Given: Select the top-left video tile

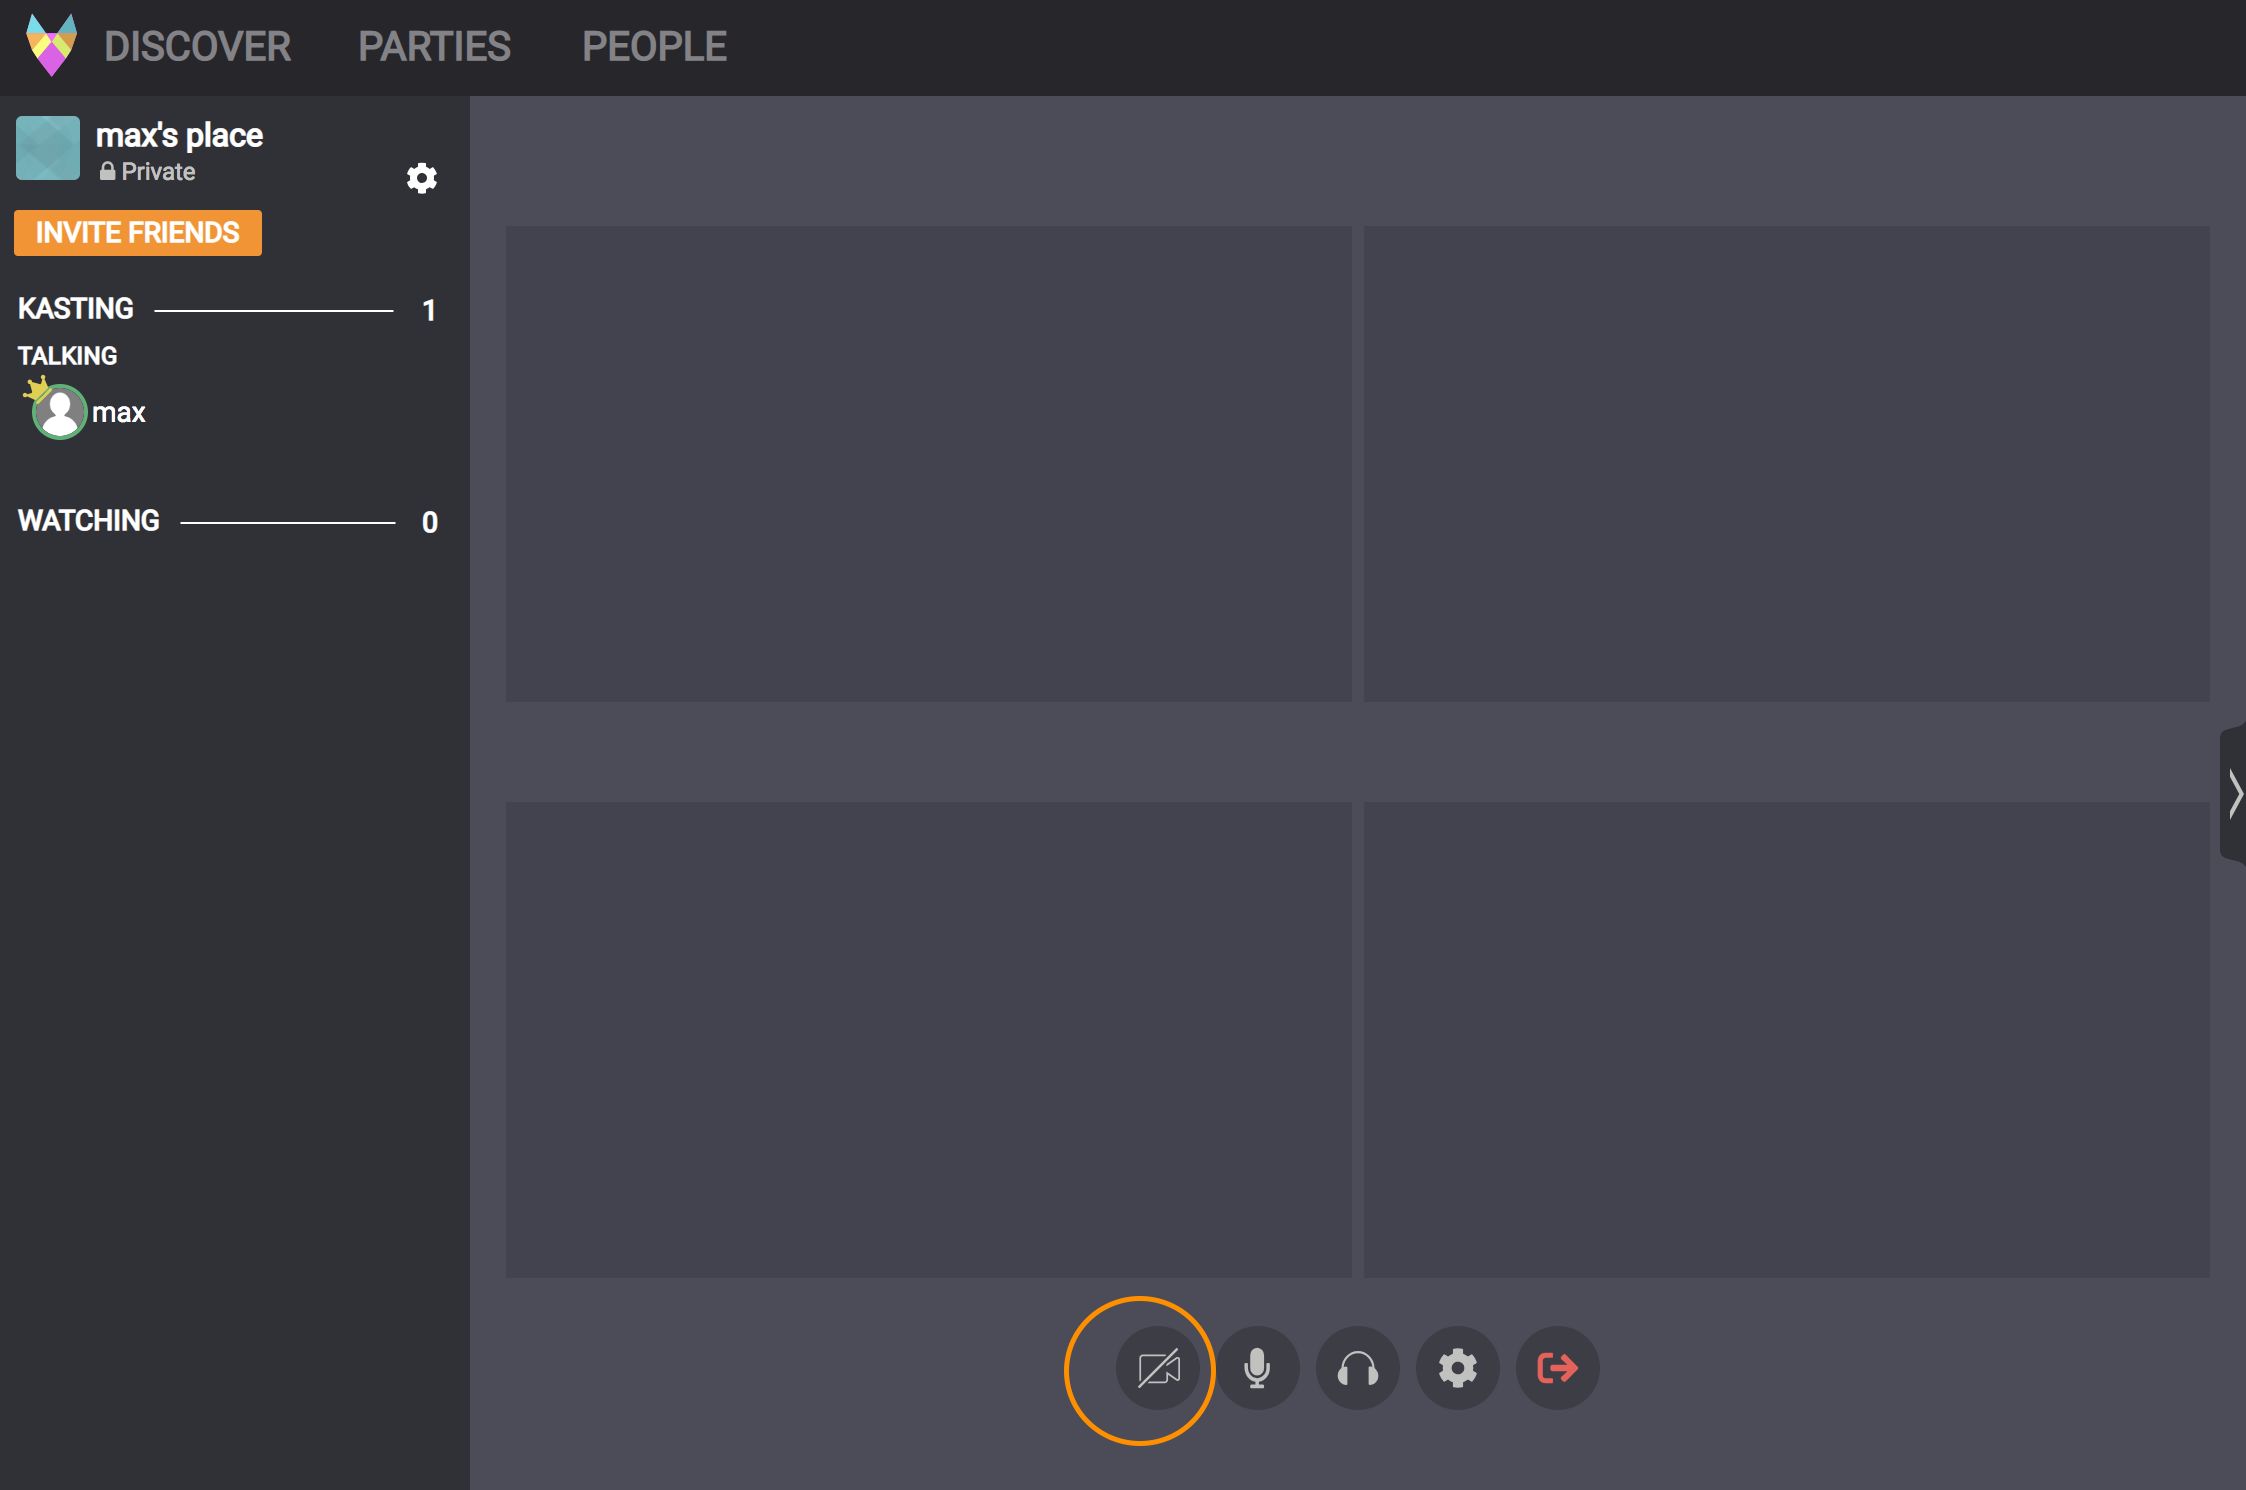Looking at the screenshot, I should pos(928,463).
